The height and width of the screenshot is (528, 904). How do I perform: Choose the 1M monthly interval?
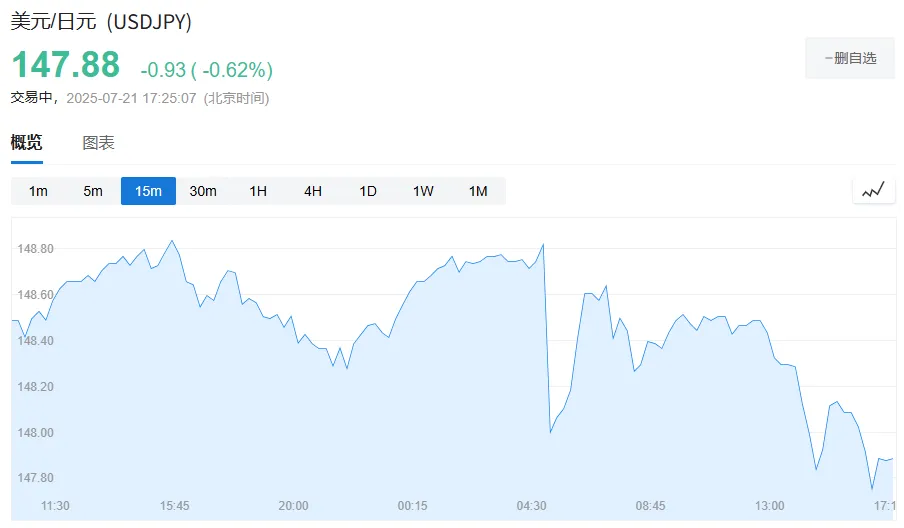pos(478,191)
